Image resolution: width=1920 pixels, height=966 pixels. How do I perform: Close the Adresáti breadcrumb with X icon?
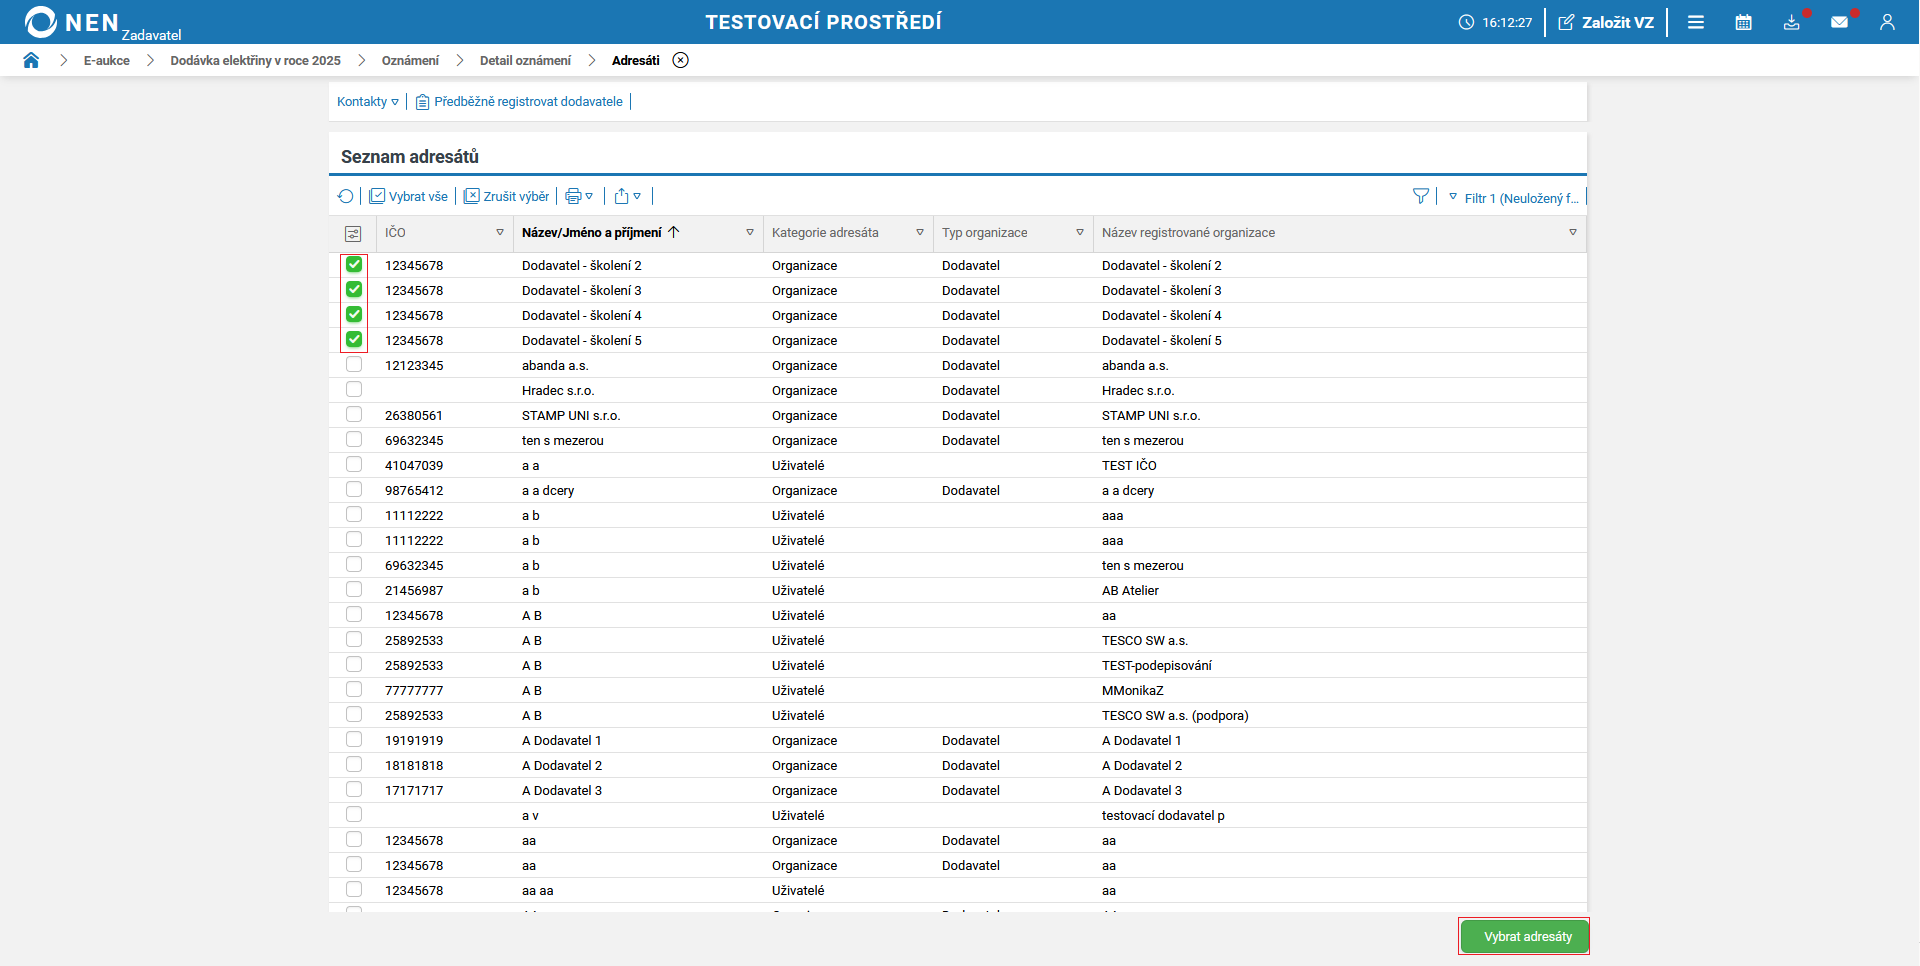(681, 60)
